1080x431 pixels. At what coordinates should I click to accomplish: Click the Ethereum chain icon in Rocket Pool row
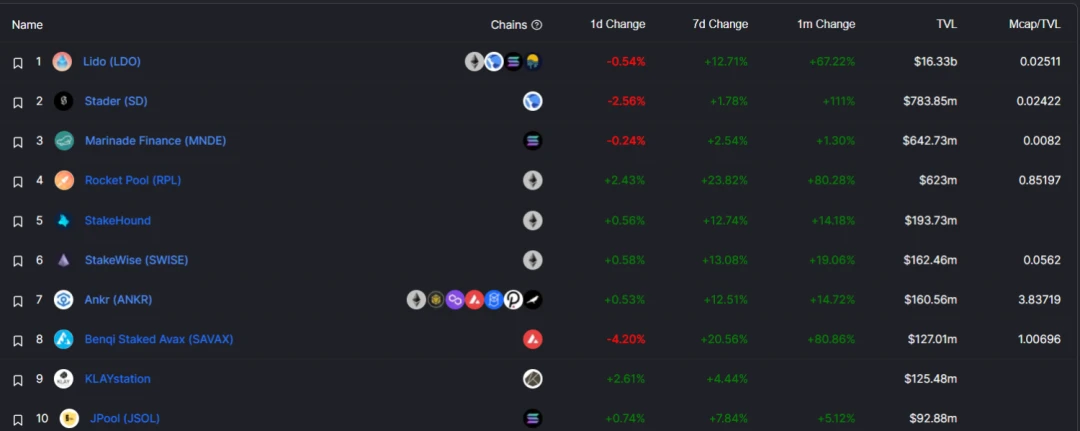pos(532,180)
